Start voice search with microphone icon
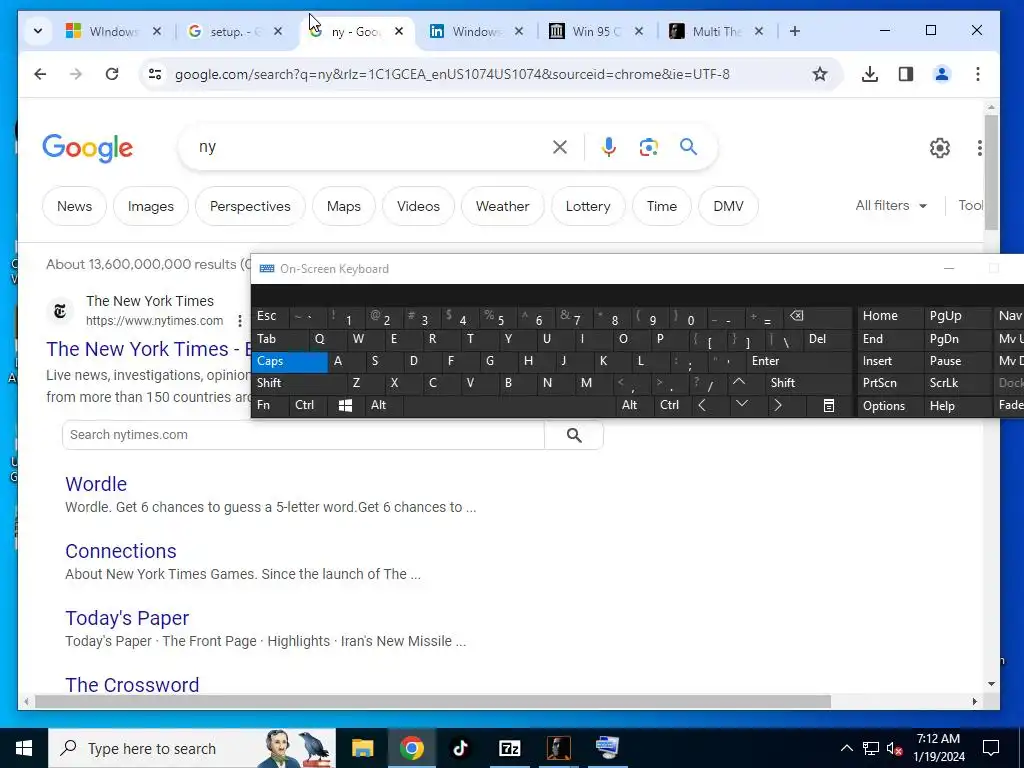The image size is (1024, 768). tap(609, 147)
